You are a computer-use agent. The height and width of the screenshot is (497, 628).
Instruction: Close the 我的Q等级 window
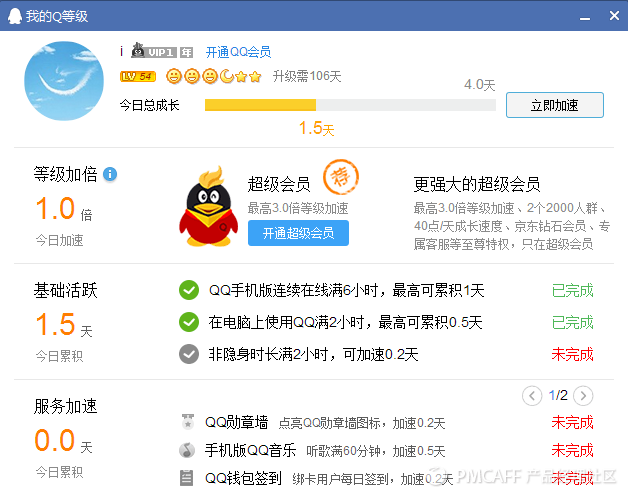point(614,16)
